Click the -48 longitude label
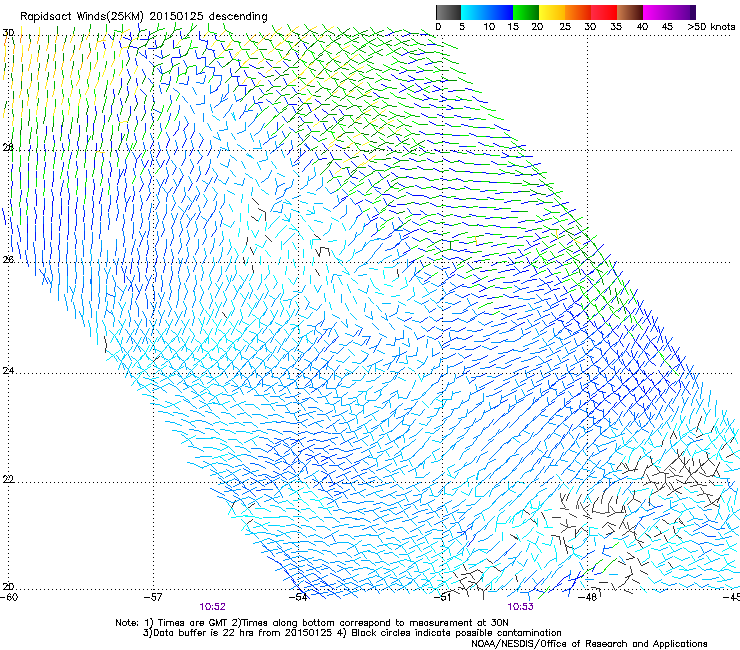Screen dimensions: 740x650 click(589, 597)
